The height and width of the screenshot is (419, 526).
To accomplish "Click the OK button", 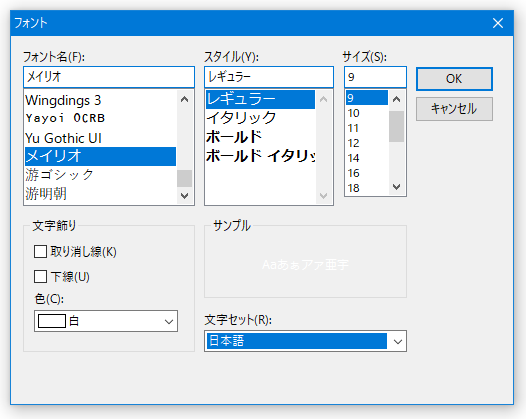I will pos(454,79).
